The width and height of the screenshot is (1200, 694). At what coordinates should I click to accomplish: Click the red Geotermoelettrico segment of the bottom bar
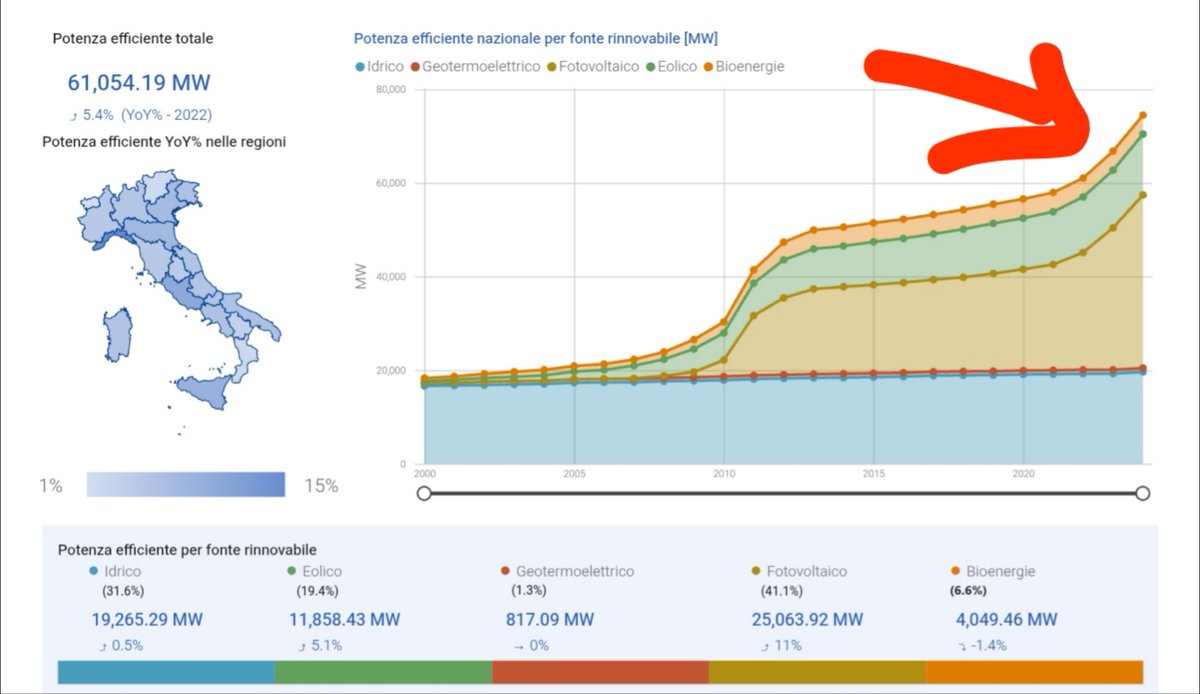tap(600, 672)
